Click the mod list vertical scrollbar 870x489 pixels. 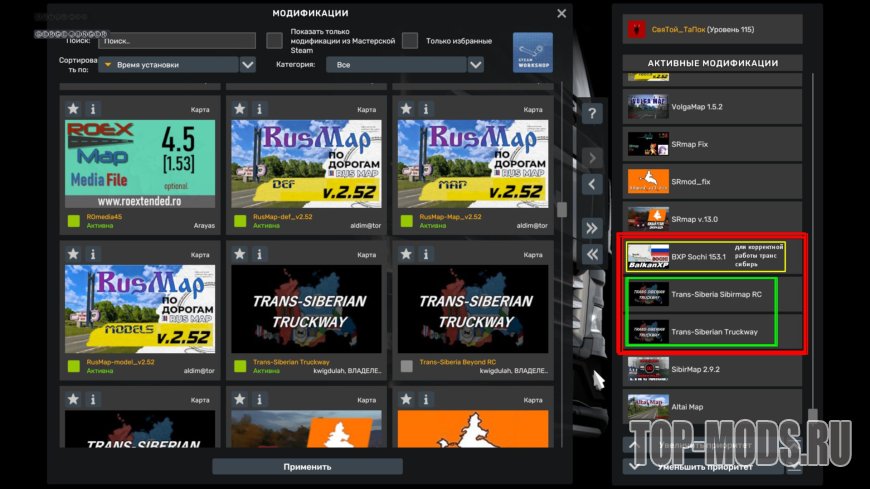coord(562,210)
